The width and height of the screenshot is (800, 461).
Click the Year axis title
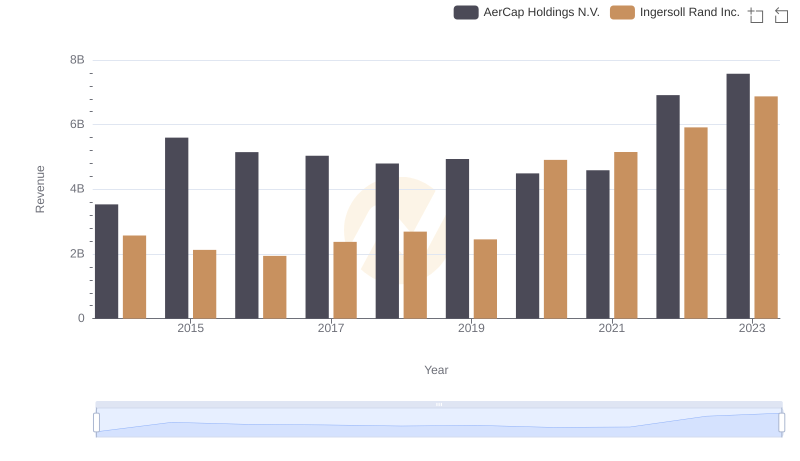point(436,370)
